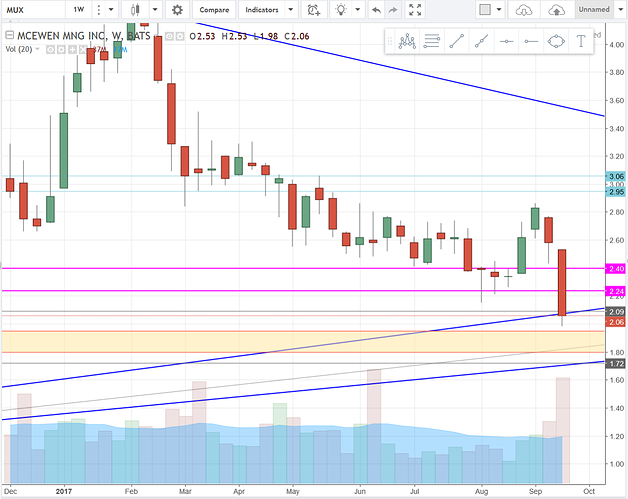The width and height of the screenshot is (628, 499).
Task: Click the gray 2.09 price label
Action: [616, 312]
